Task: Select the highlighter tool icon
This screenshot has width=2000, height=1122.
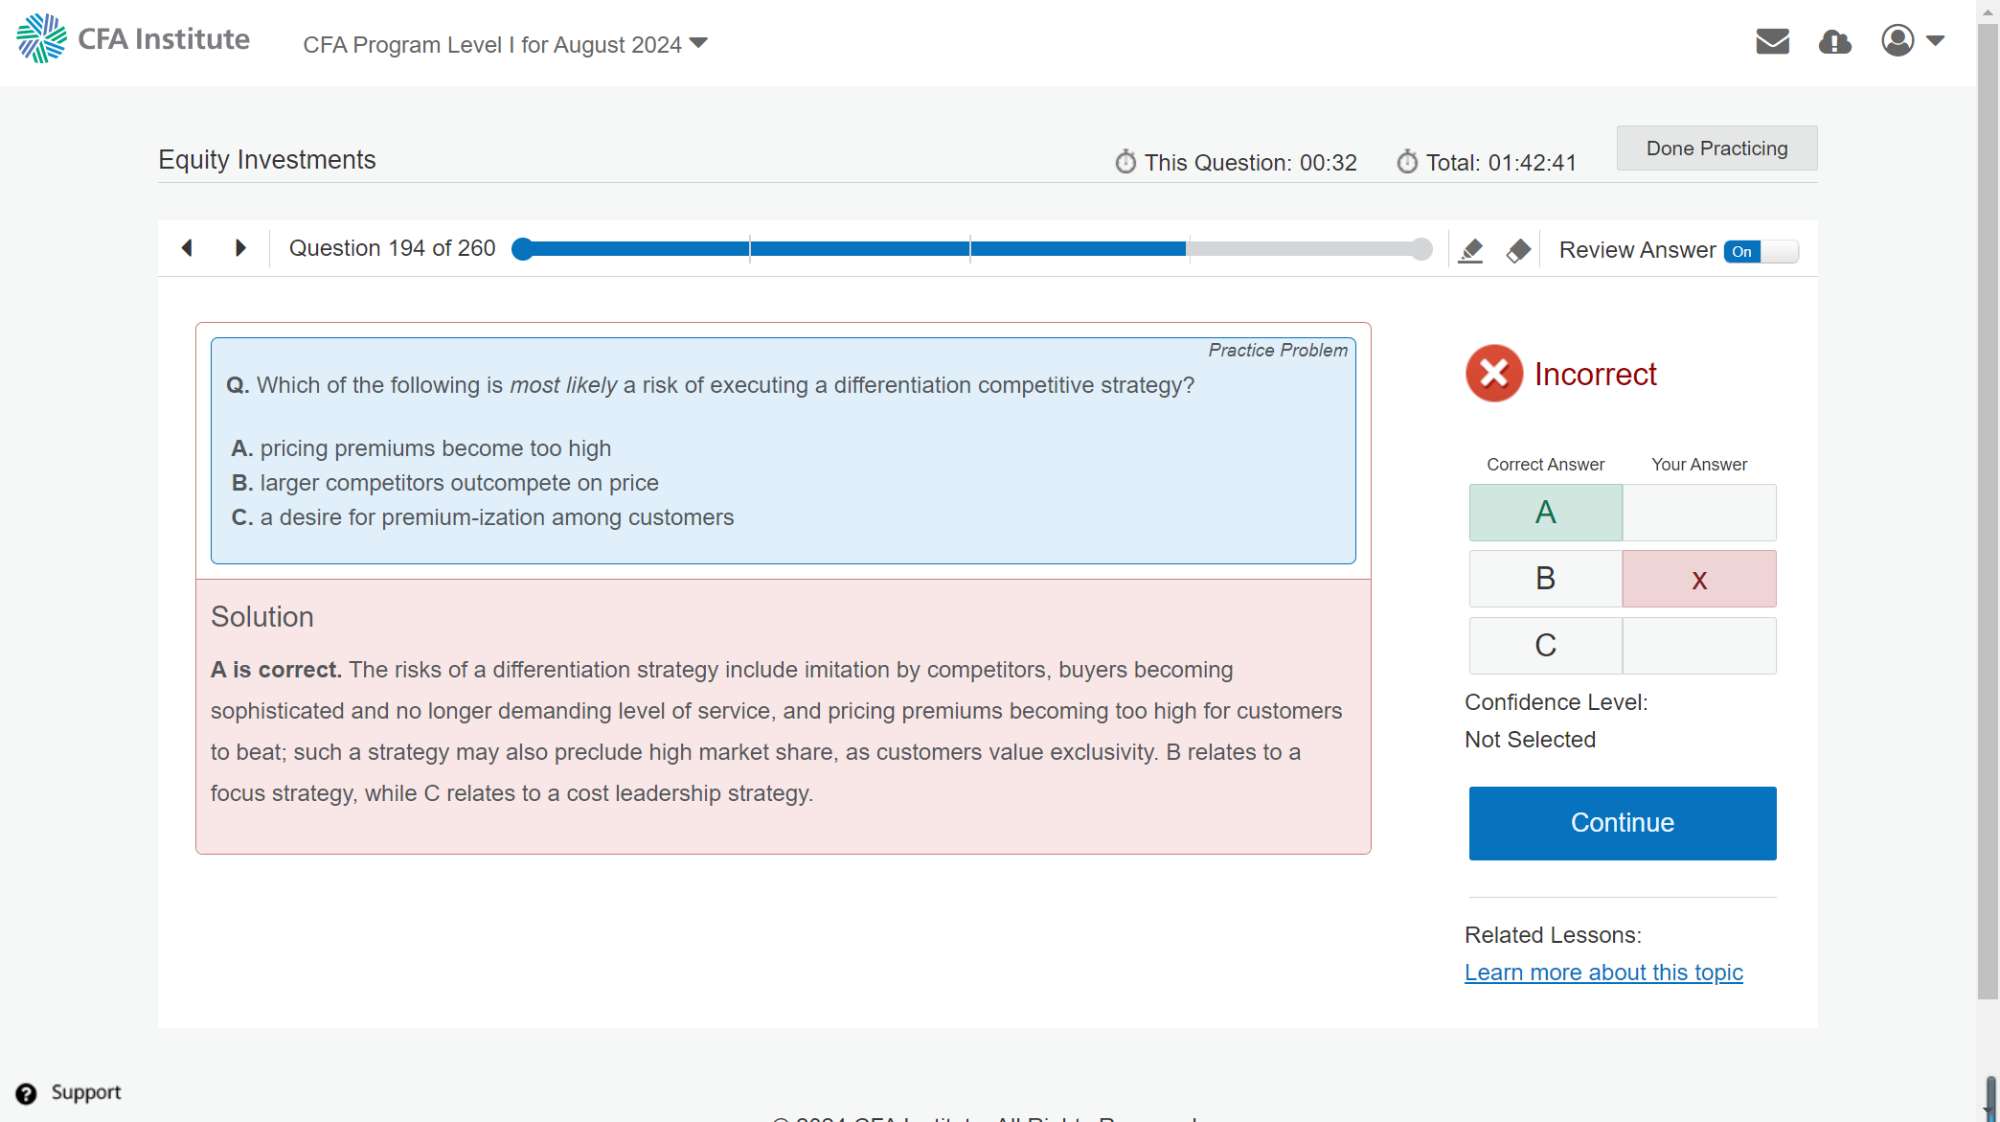Action: [x=1470, y=250]
